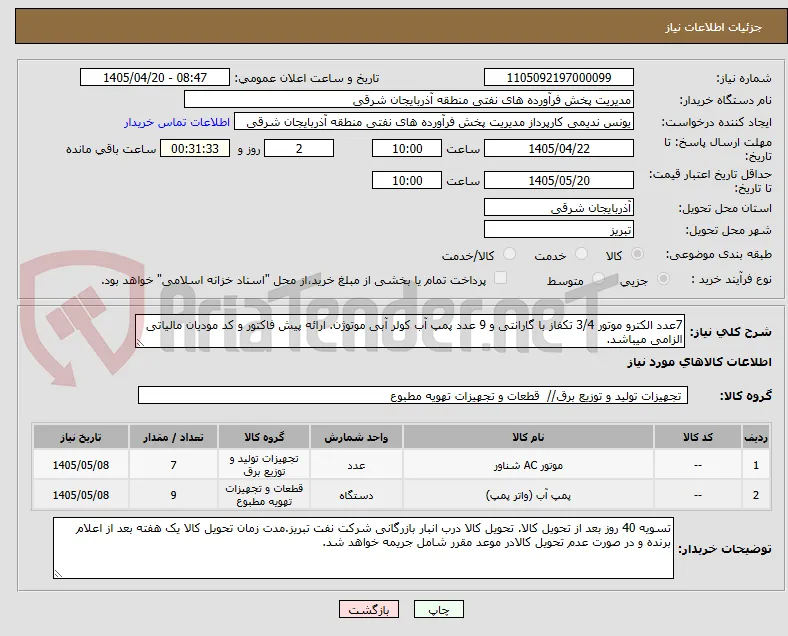Click the delivery city field تبریز
788x636 pixels.
[559, 229]
